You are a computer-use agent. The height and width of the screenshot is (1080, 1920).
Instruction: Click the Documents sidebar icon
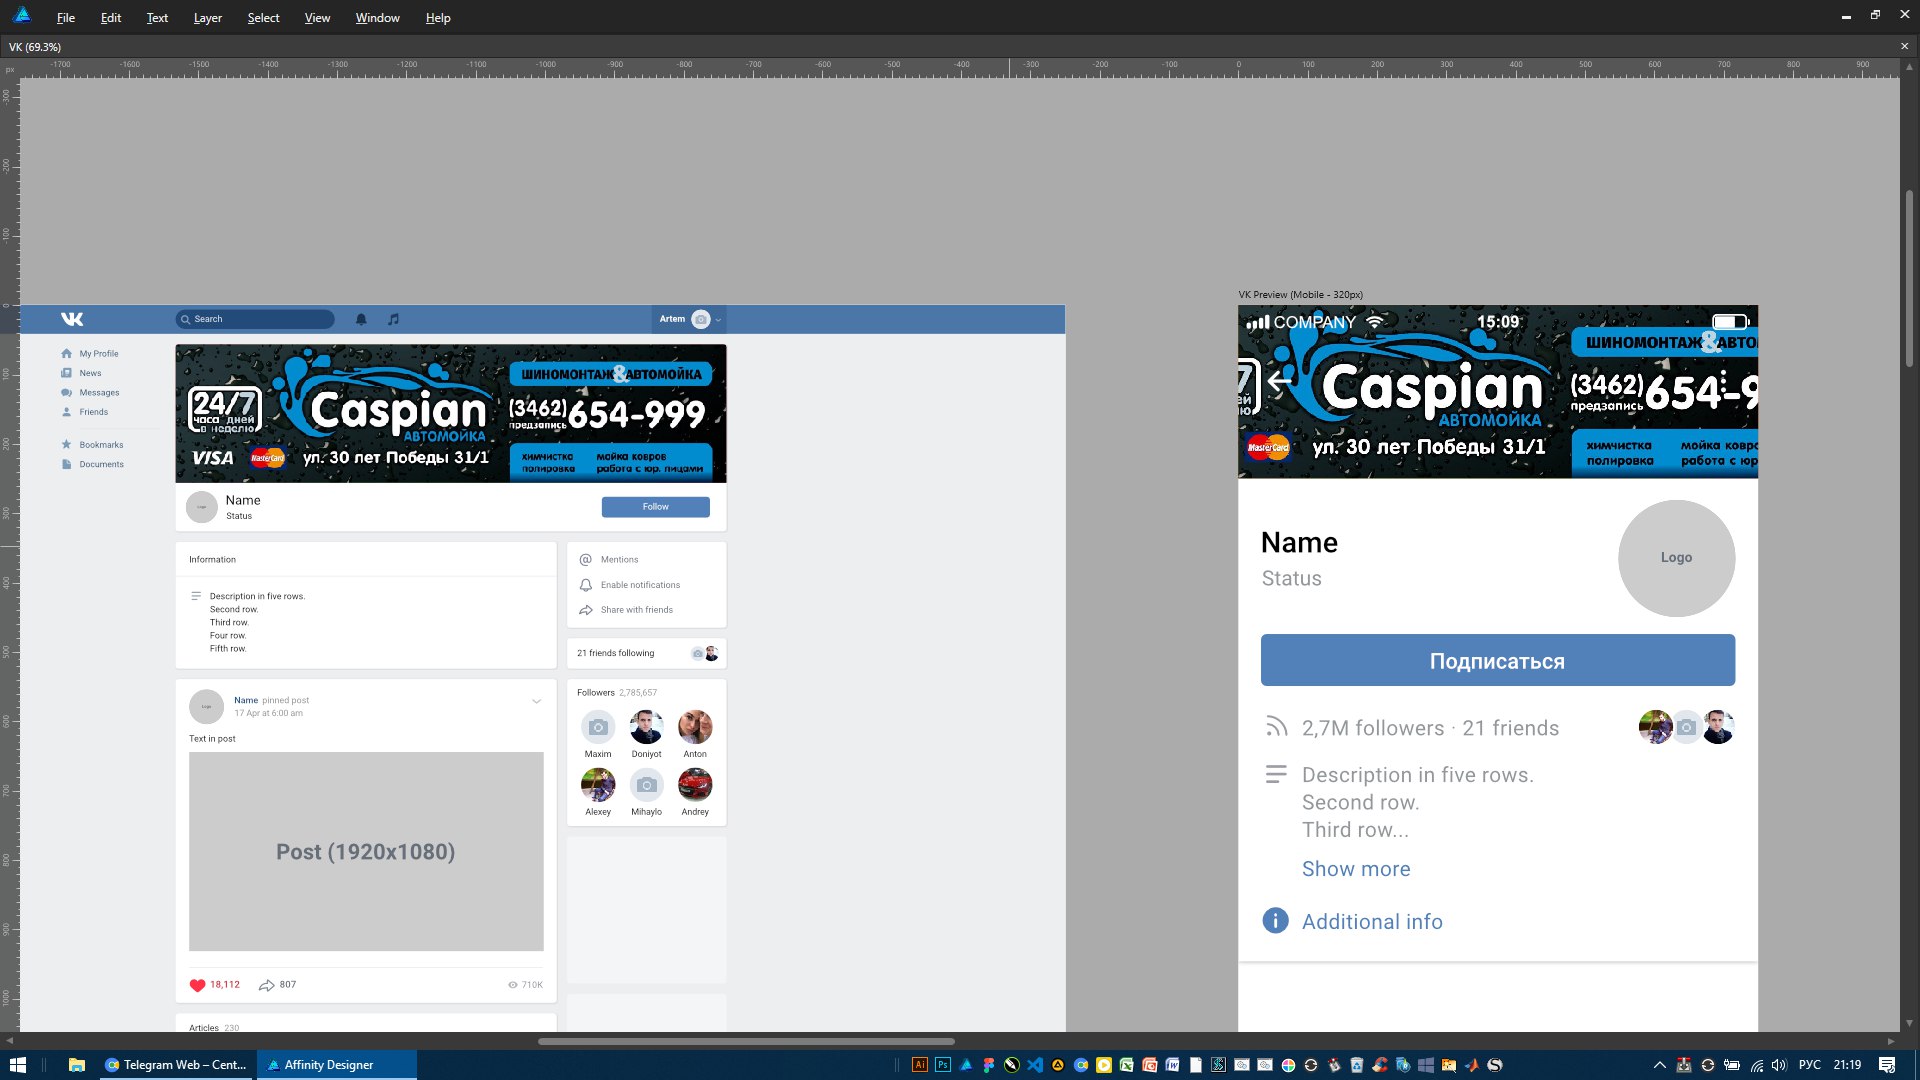(66, 464)
